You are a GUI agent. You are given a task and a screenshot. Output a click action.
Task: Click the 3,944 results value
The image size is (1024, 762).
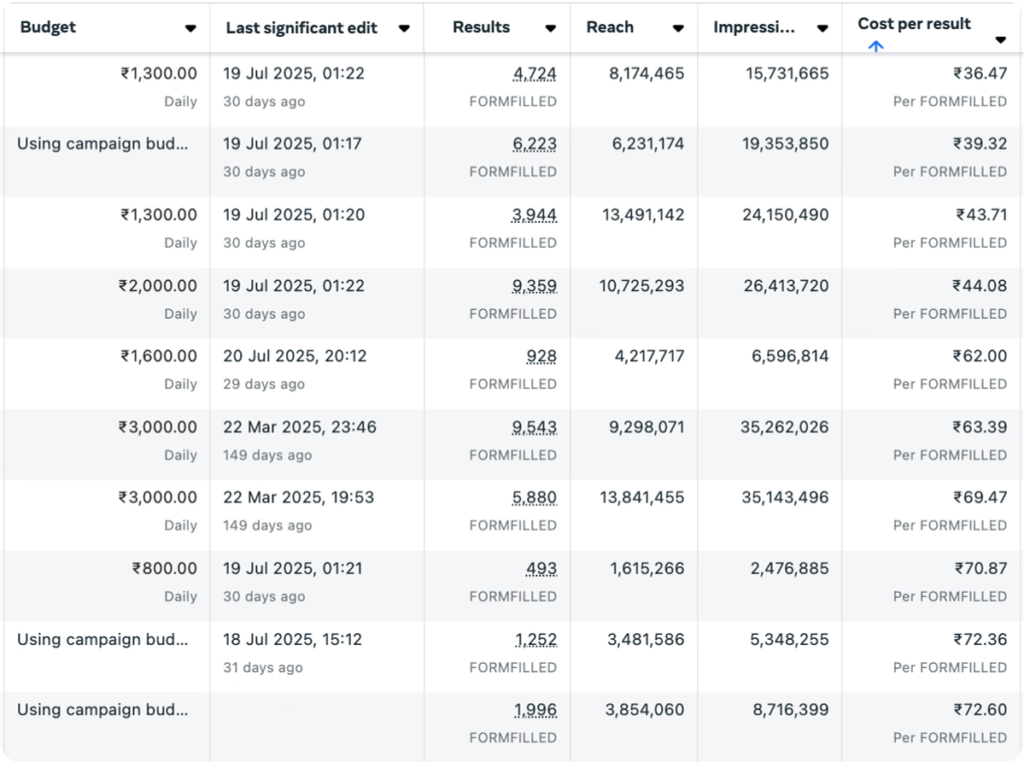534,215
